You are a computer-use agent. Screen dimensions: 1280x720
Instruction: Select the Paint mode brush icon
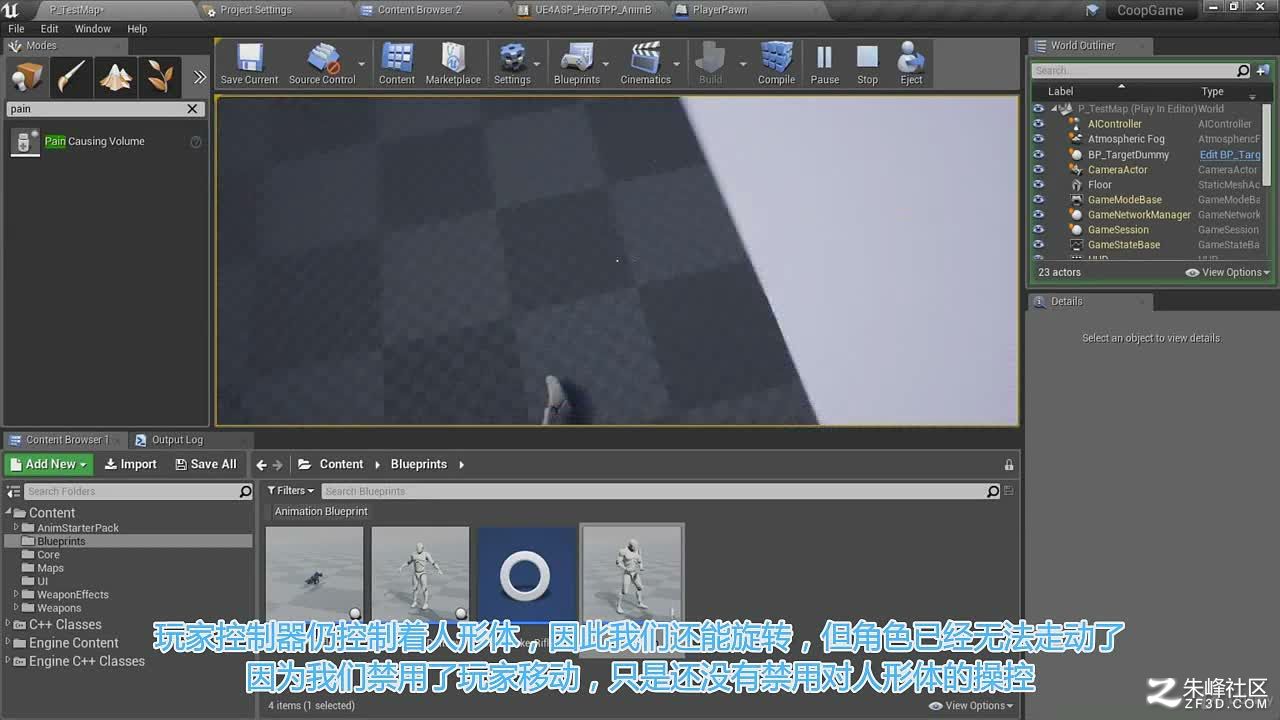pos(72,77)
